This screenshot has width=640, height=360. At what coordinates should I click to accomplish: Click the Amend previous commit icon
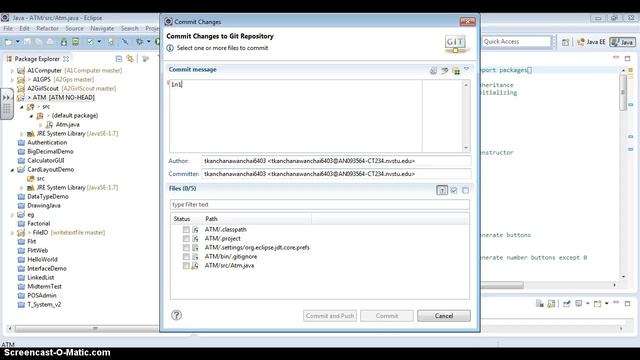433,71
